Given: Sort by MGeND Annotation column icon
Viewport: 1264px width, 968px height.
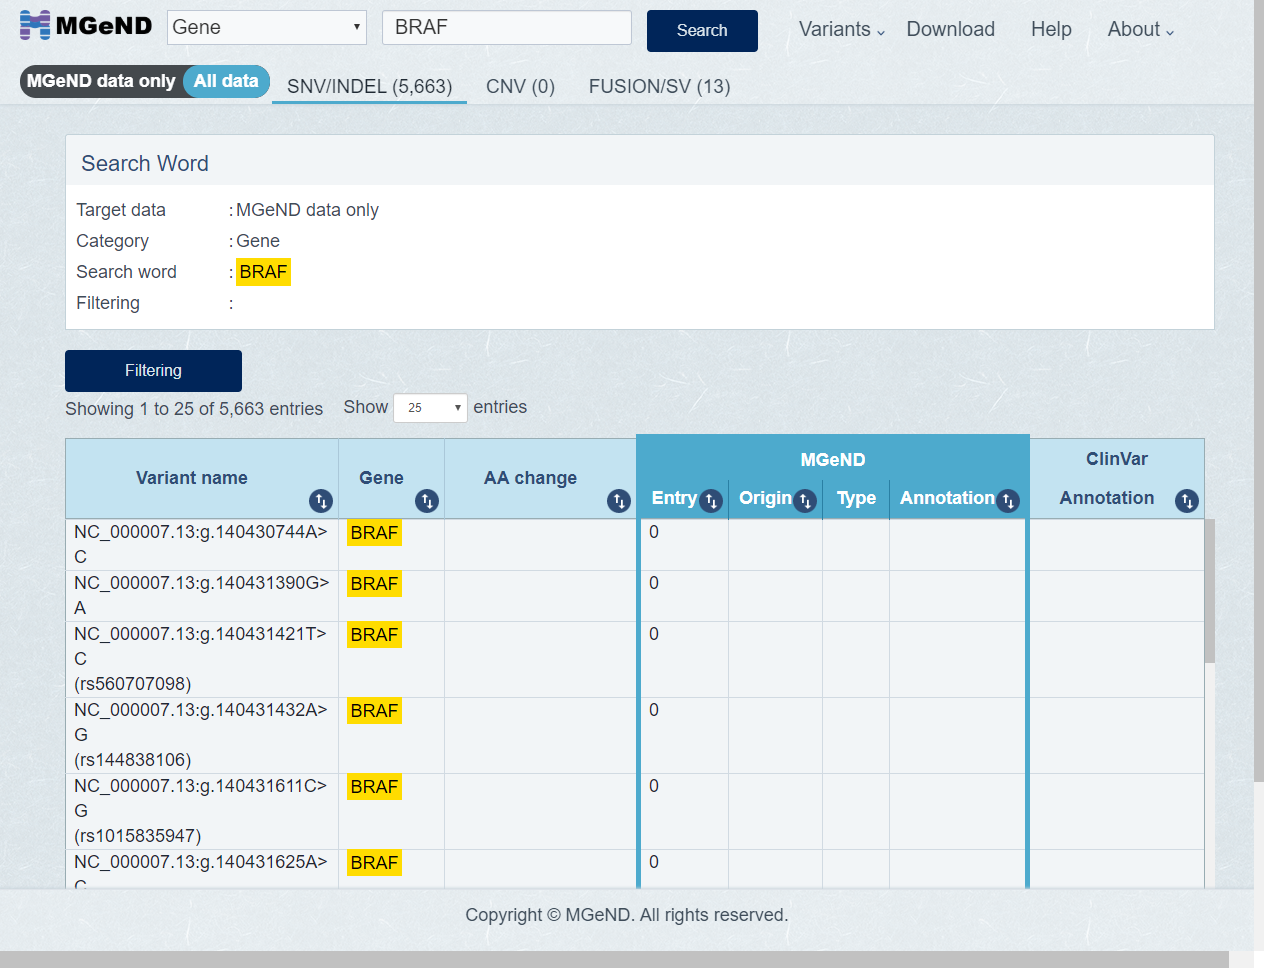Looking at the screenshot, I should 1008,501.
